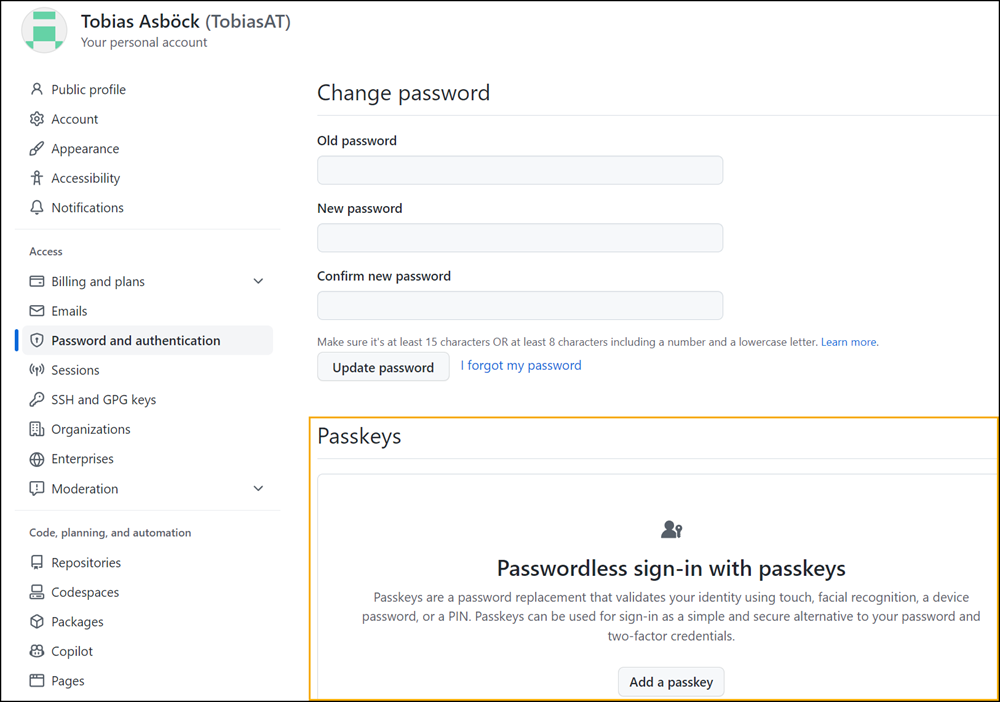Open Accessibility settings via its icon

click(x=35, y=178)
